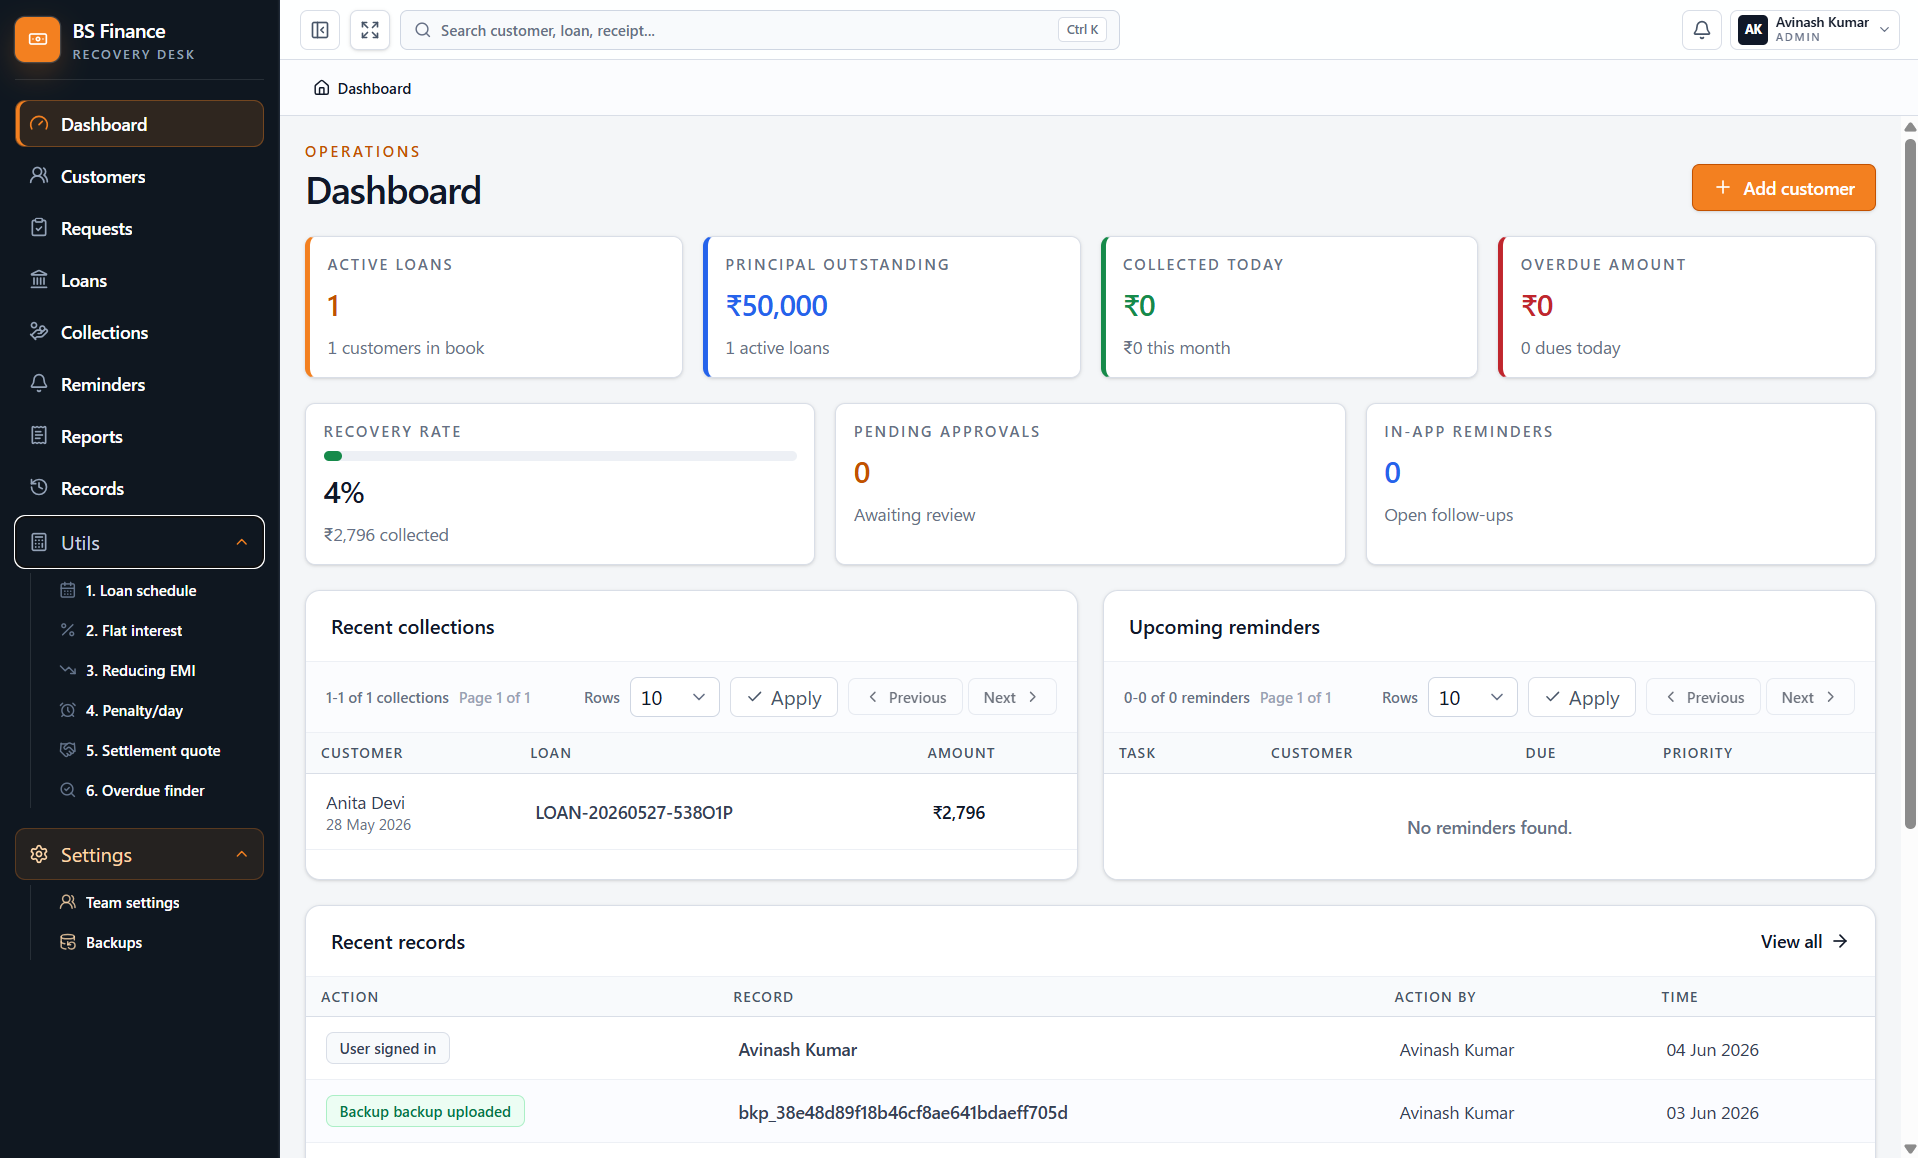Click the search customer input field

[x=760, y=30]
